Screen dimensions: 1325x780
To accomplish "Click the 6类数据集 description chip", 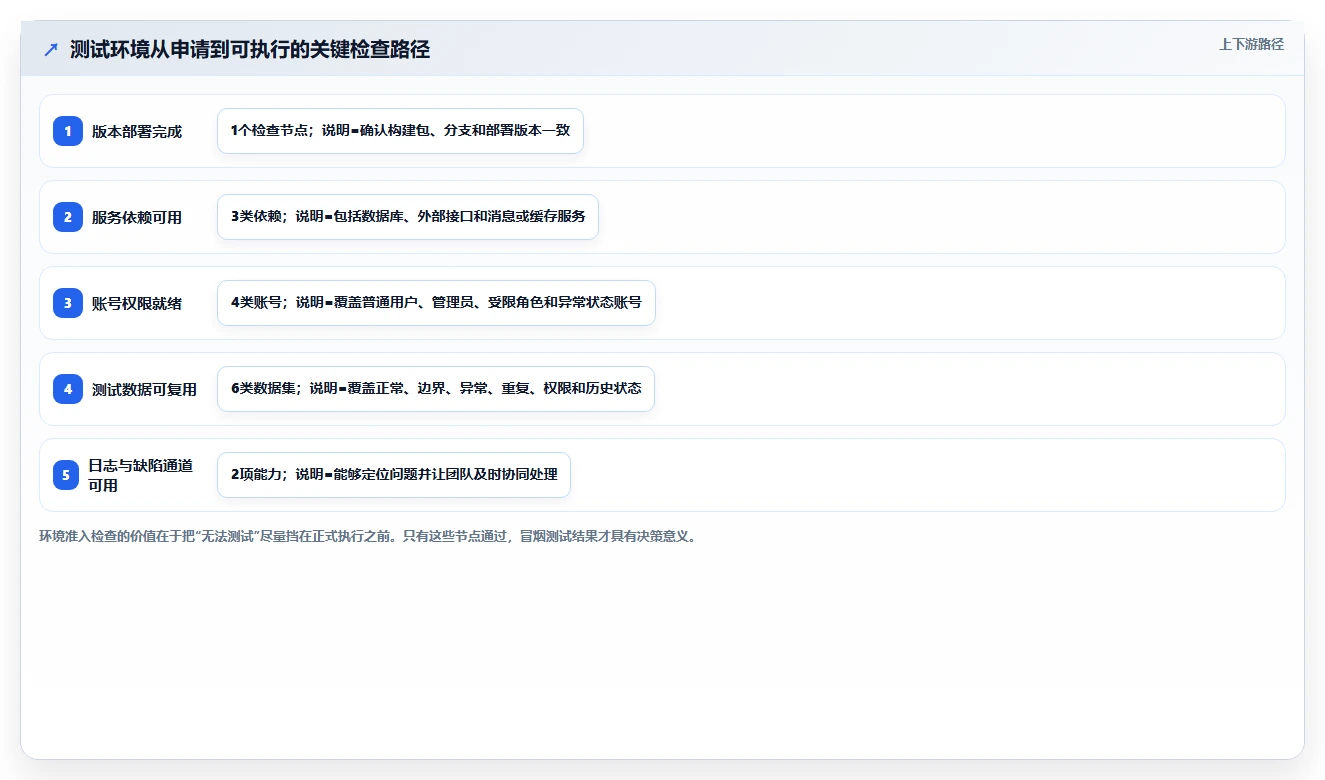I will click(x=436, y=389).
